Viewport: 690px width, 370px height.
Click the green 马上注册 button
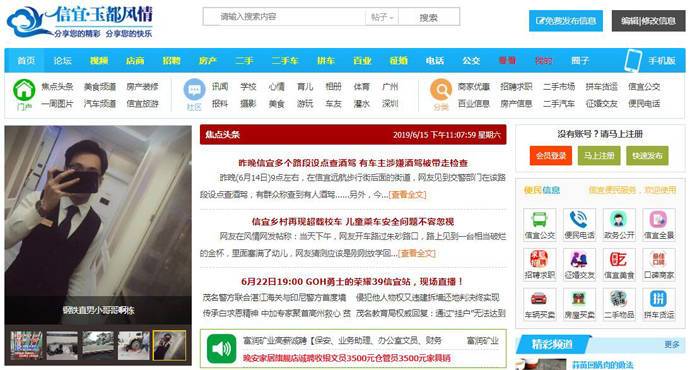coord(599,156)
